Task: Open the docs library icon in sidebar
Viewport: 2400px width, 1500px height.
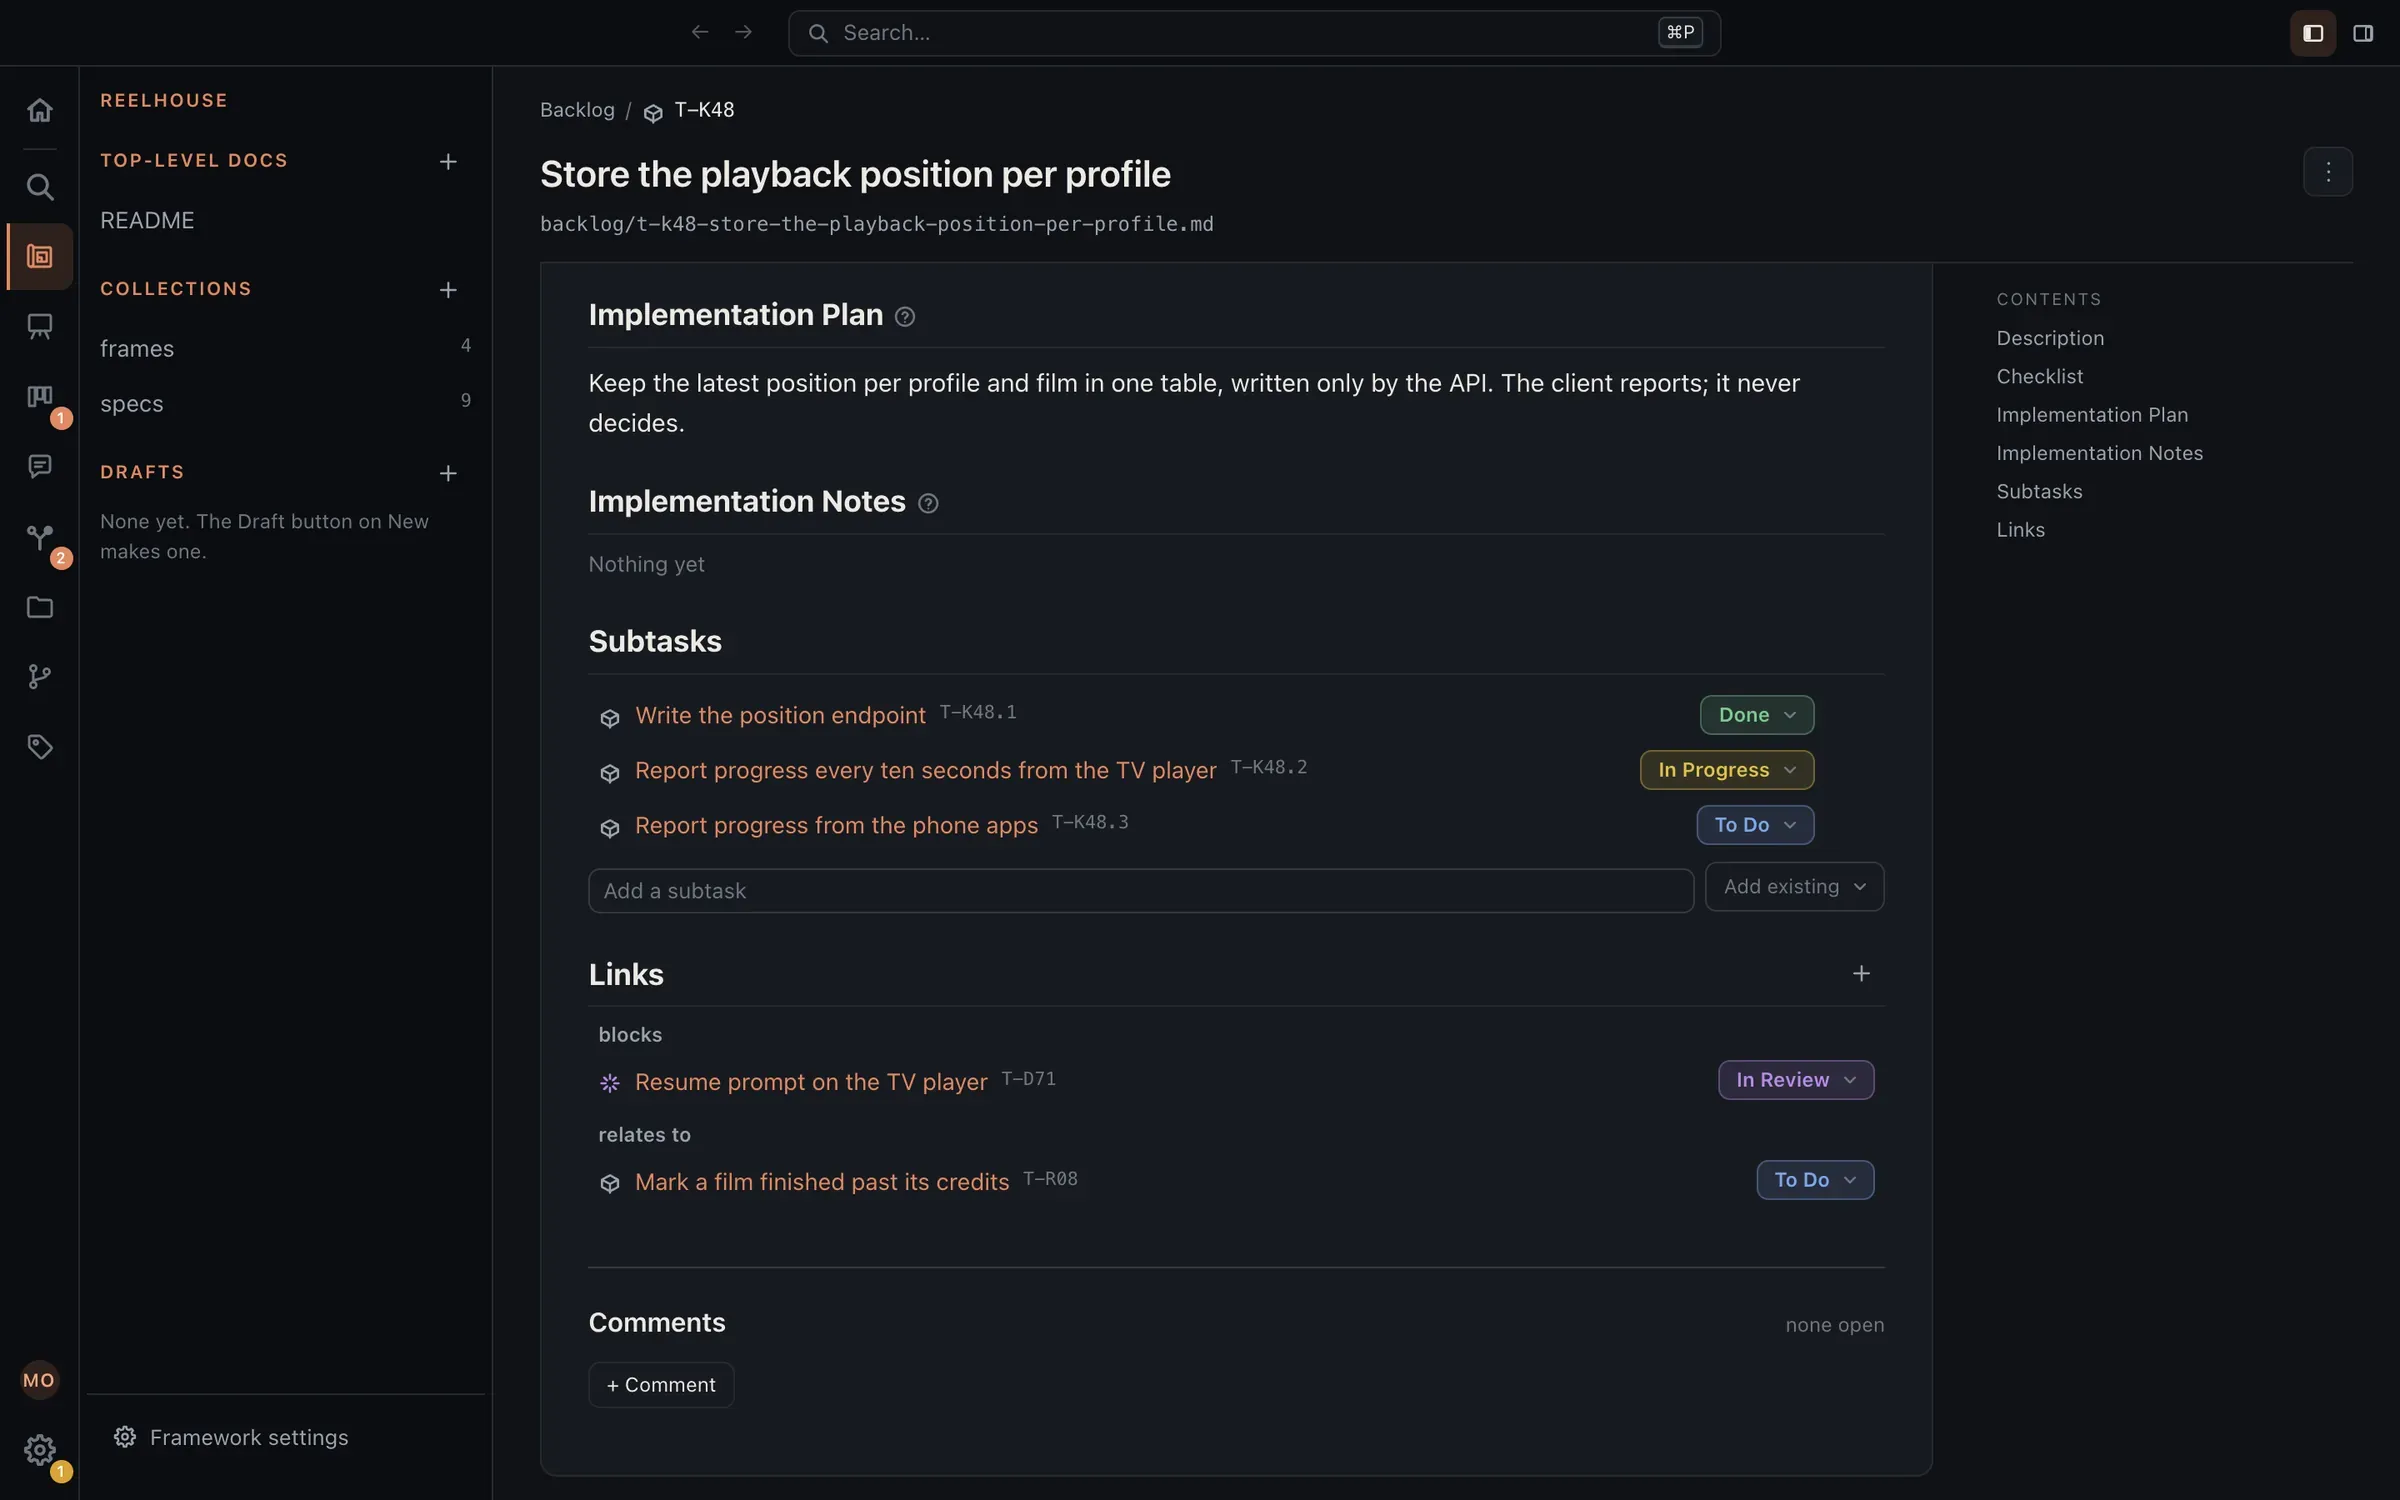Action: [39, 257]
